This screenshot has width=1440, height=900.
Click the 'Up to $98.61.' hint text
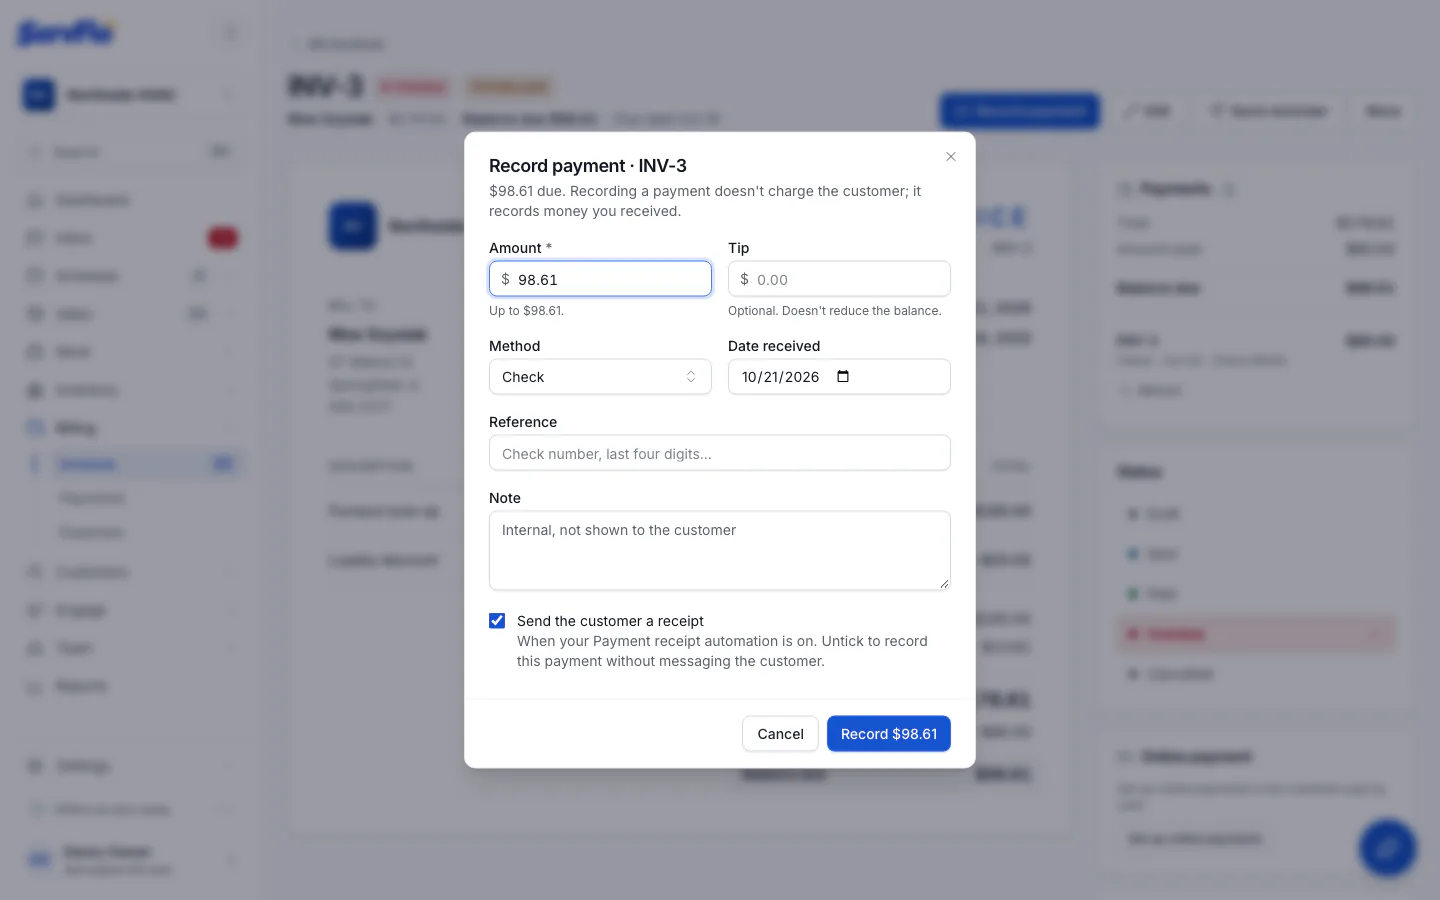pos(526,311)
